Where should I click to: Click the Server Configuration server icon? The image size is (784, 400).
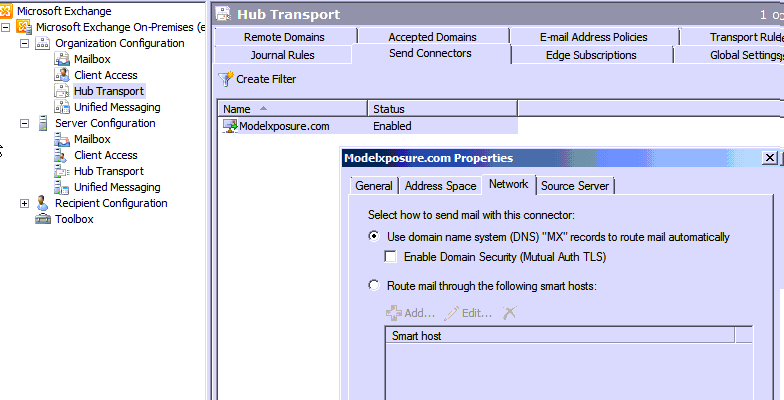pos(43,123)
